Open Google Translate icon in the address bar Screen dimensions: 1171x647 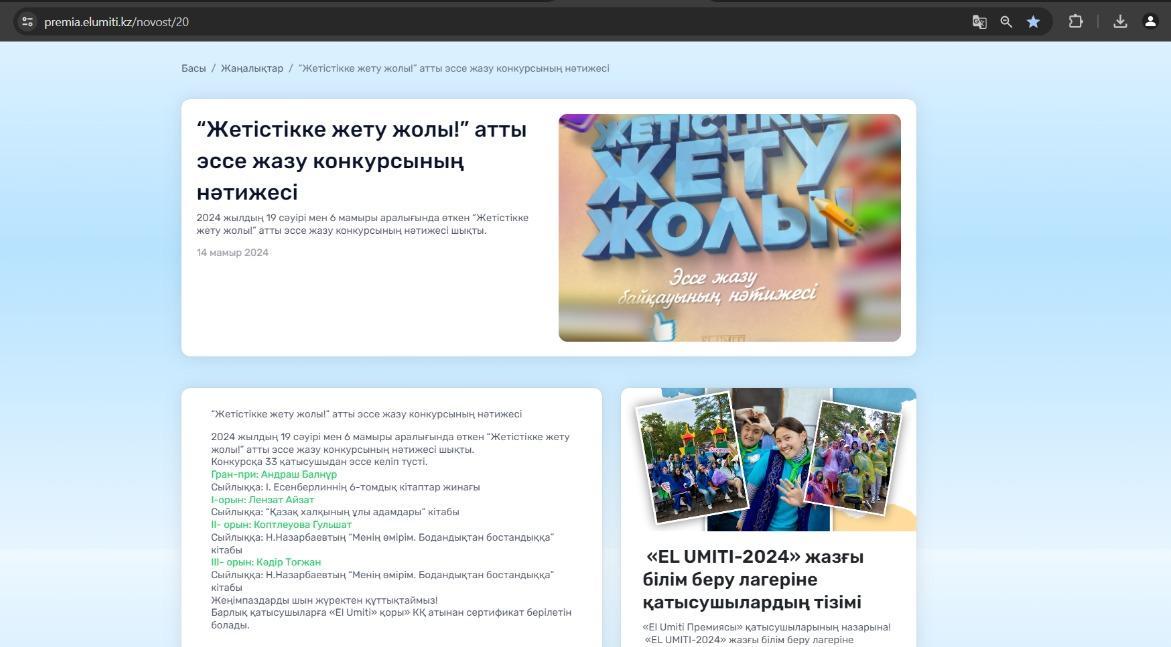(979, 20)
